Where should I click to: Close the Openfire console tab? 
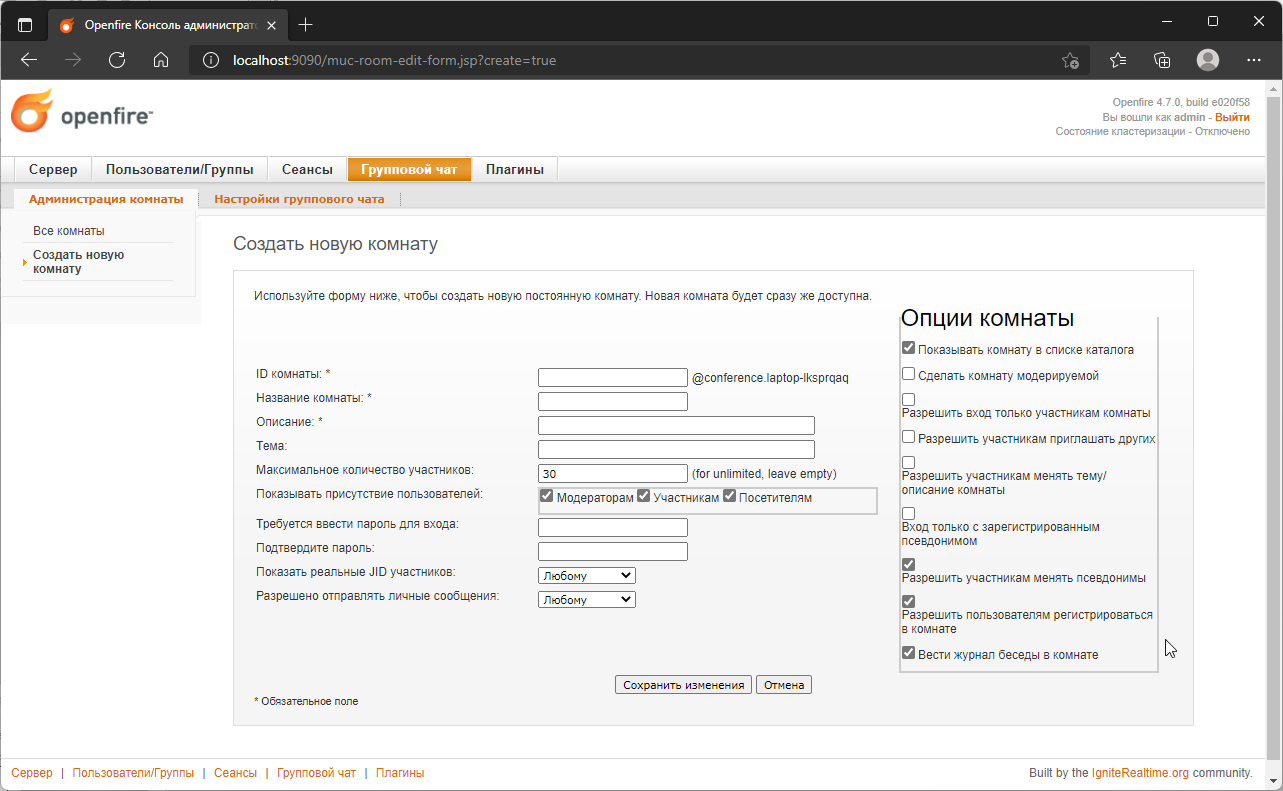click(x=272, y=24)
